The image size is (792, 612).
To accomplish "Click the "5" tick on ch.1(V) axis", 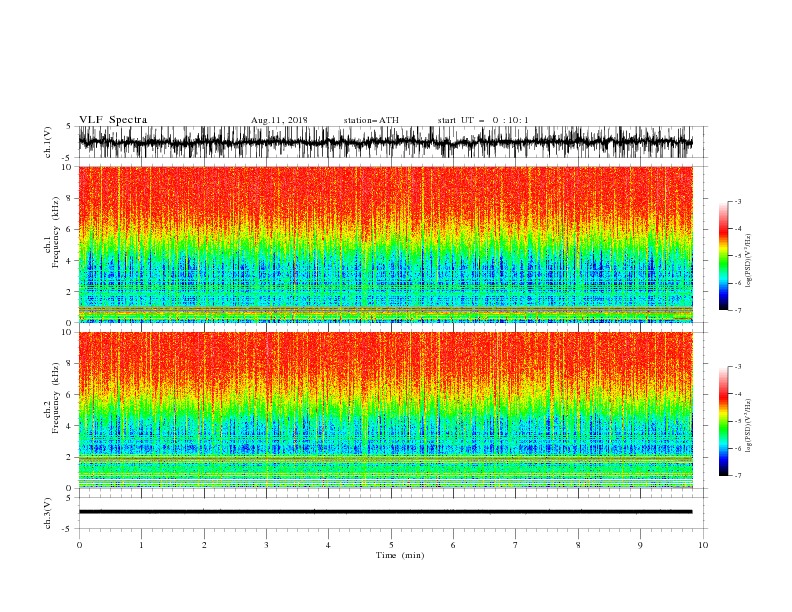I will 69,127.
